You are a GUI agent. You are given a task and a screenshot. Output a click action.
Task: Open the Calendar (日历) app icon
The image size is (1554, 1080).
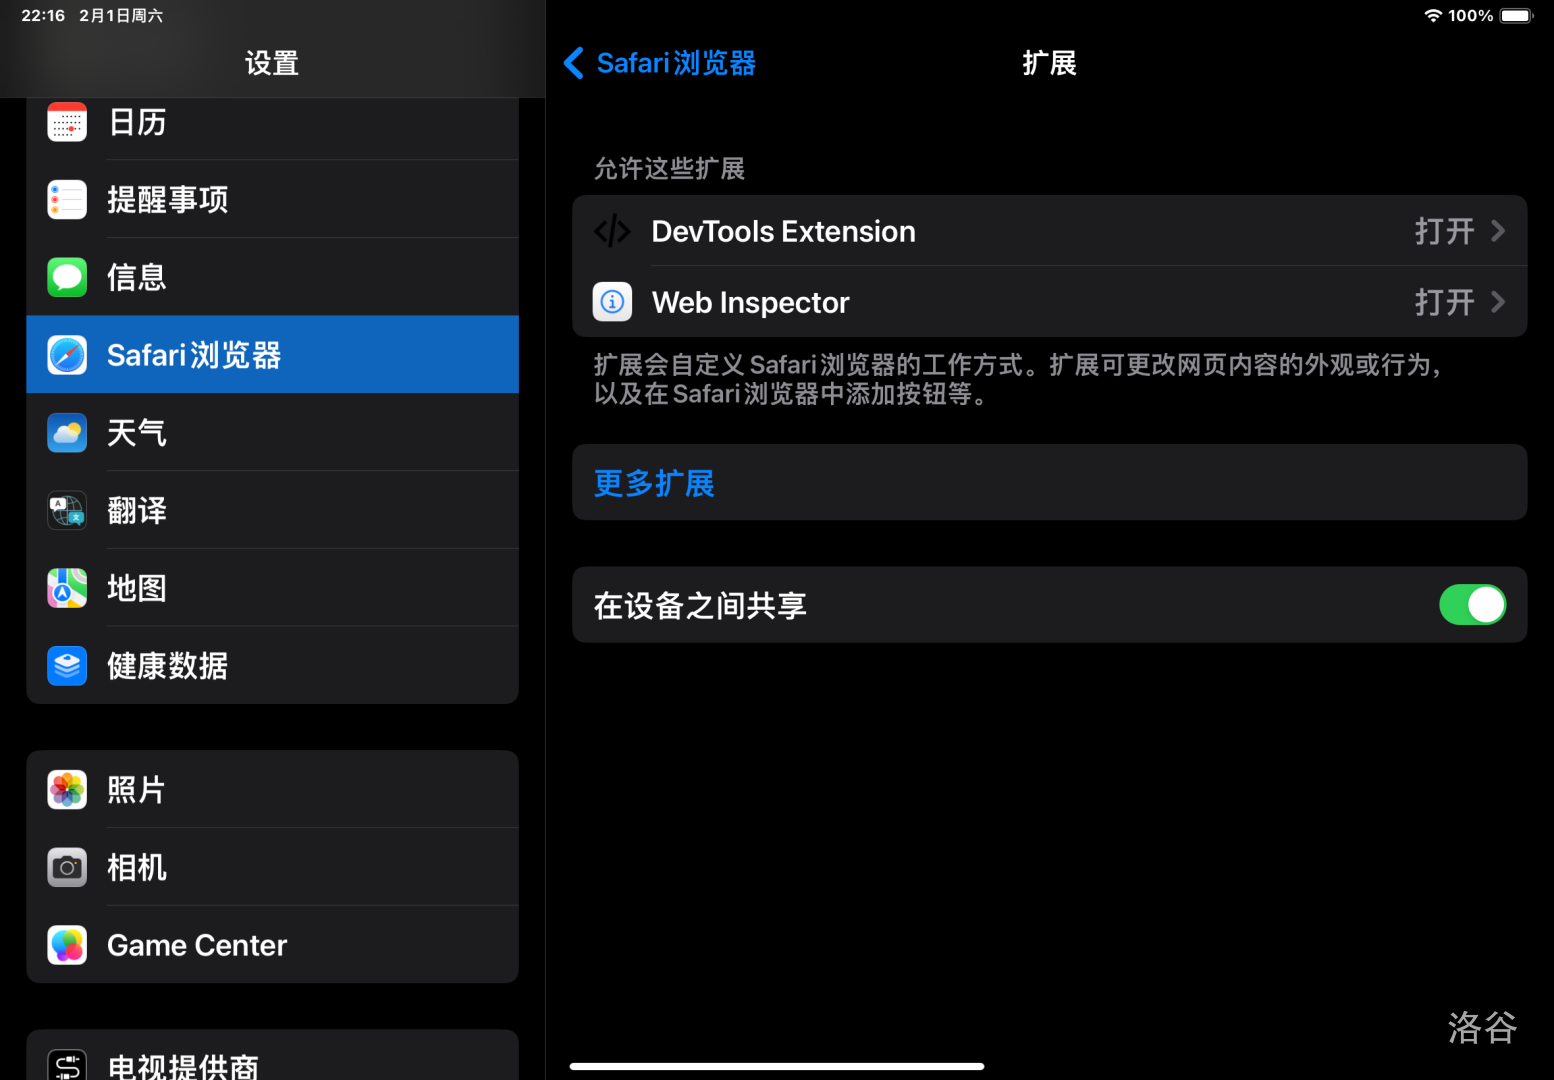(67, 122)
